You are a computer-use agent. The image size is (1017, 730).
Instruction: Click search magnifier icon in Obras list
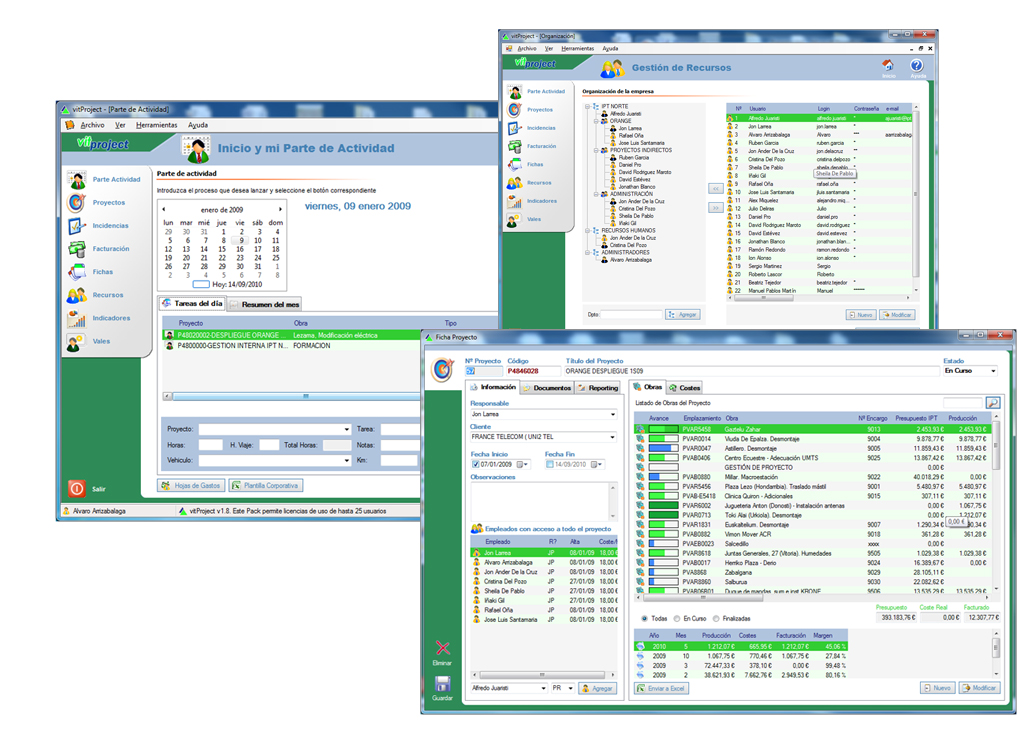(992, 403)
